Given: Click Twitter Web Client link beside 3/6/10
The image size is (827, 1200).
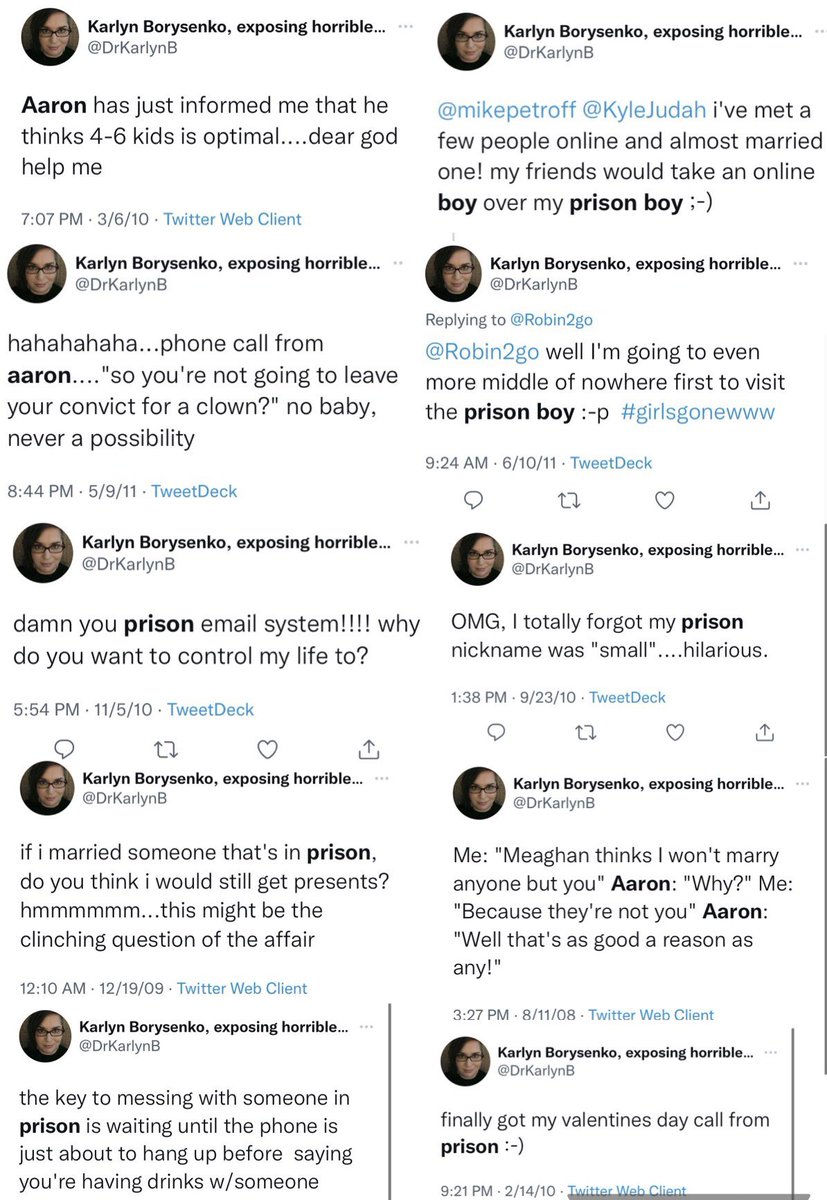Looking at the screenshot, I should point(232,219).
